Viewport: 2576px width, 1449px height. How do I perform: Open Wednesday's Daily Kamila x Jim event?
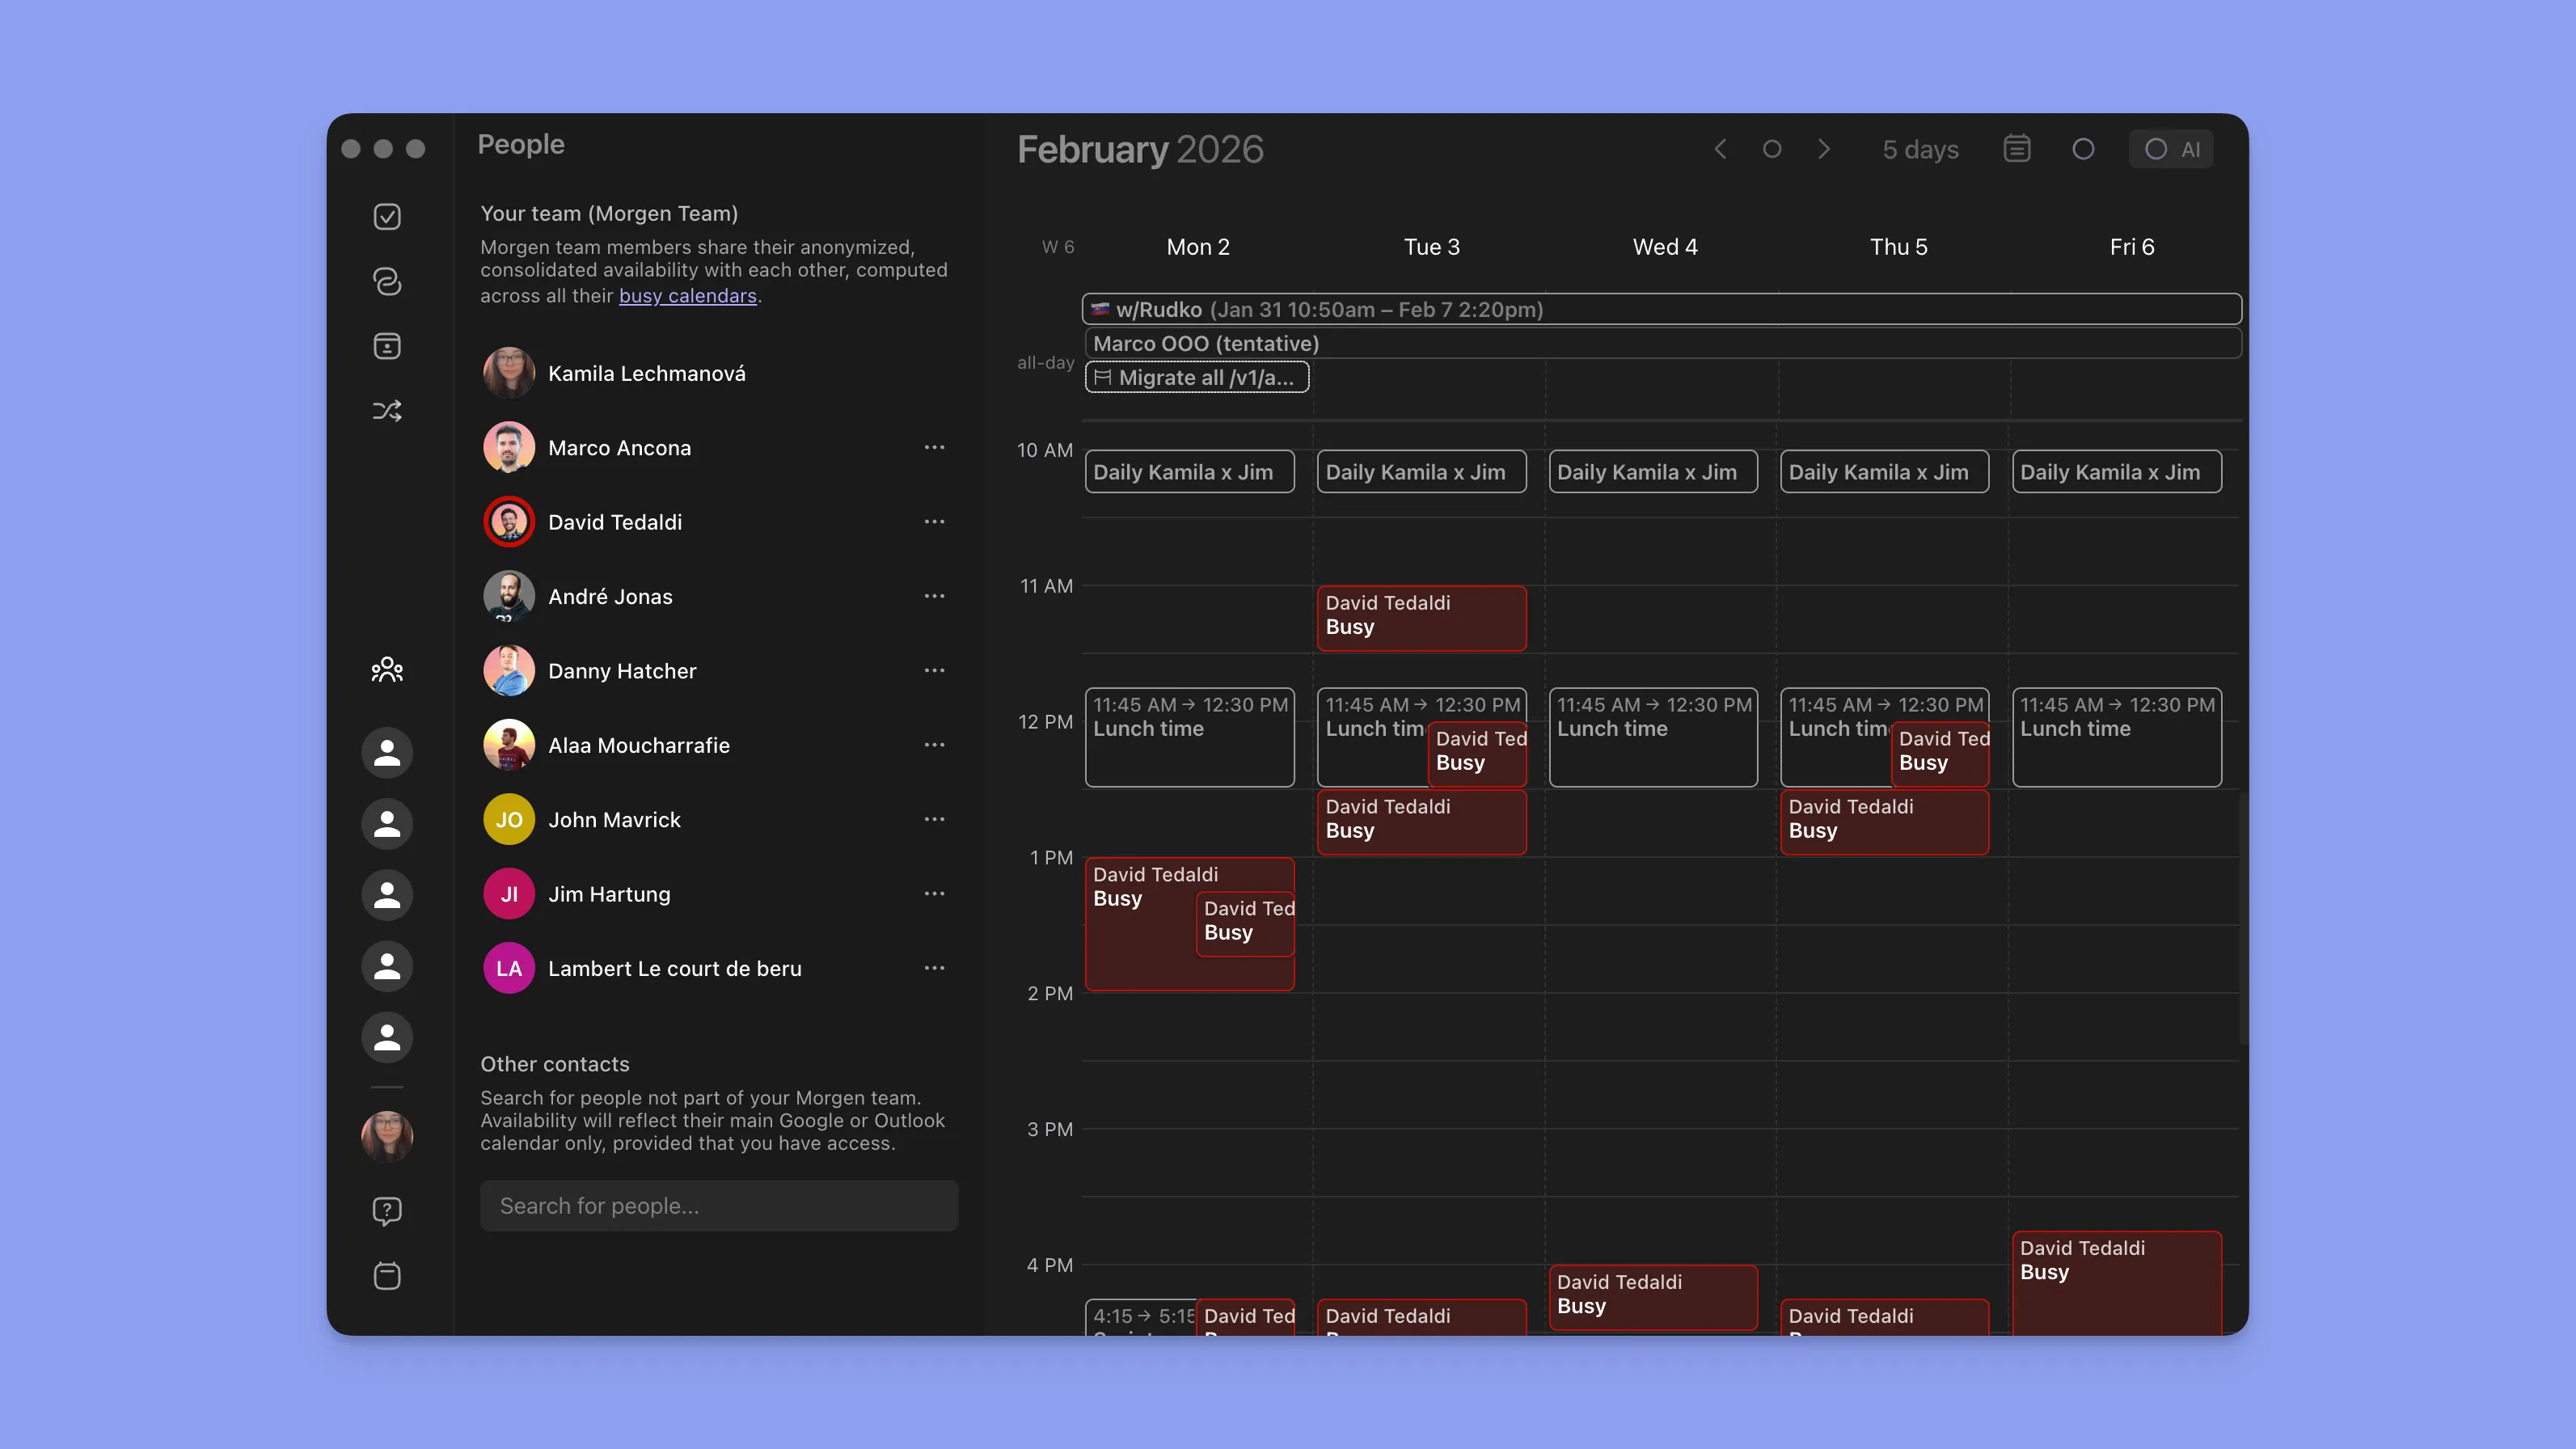[x=1653, y=472]
